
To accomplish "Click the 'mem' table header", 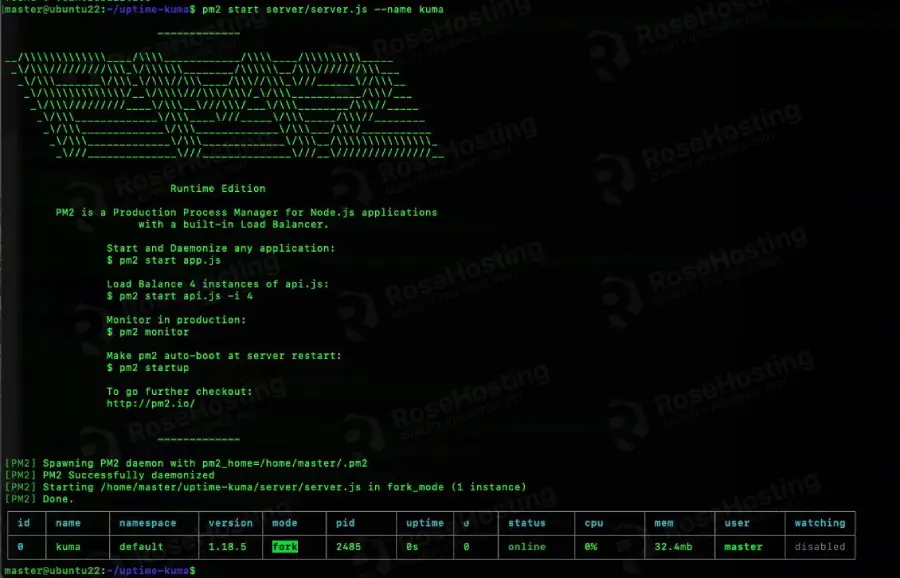I will click(664, 523).
